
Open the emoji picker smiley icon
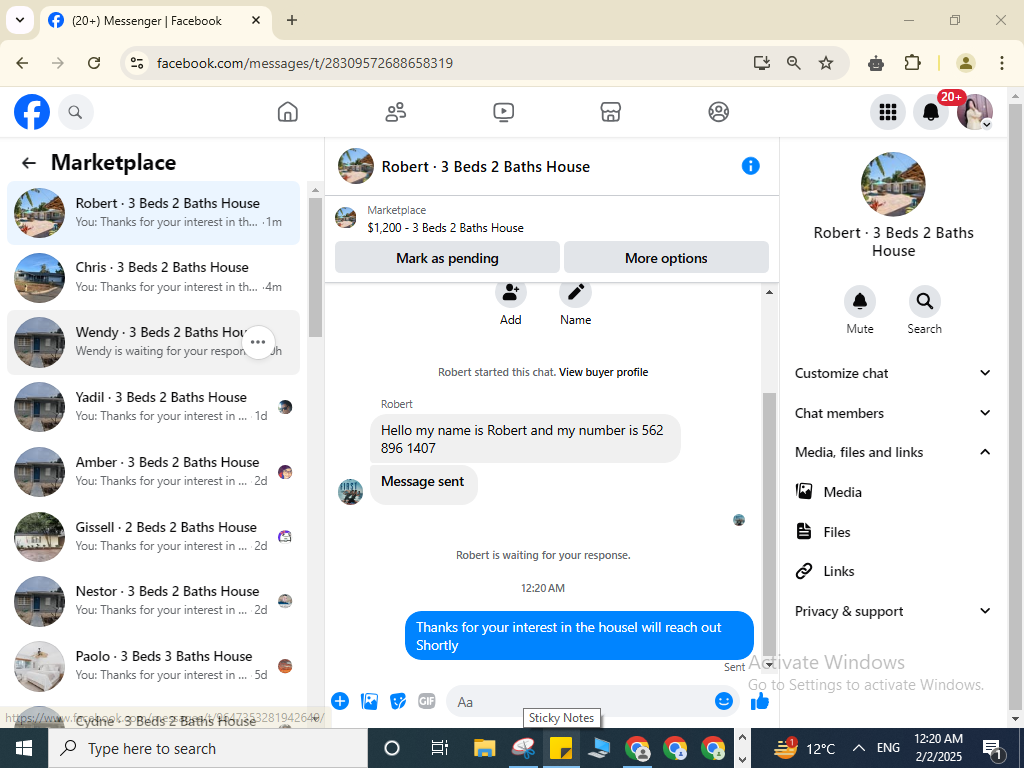point(724,701)
